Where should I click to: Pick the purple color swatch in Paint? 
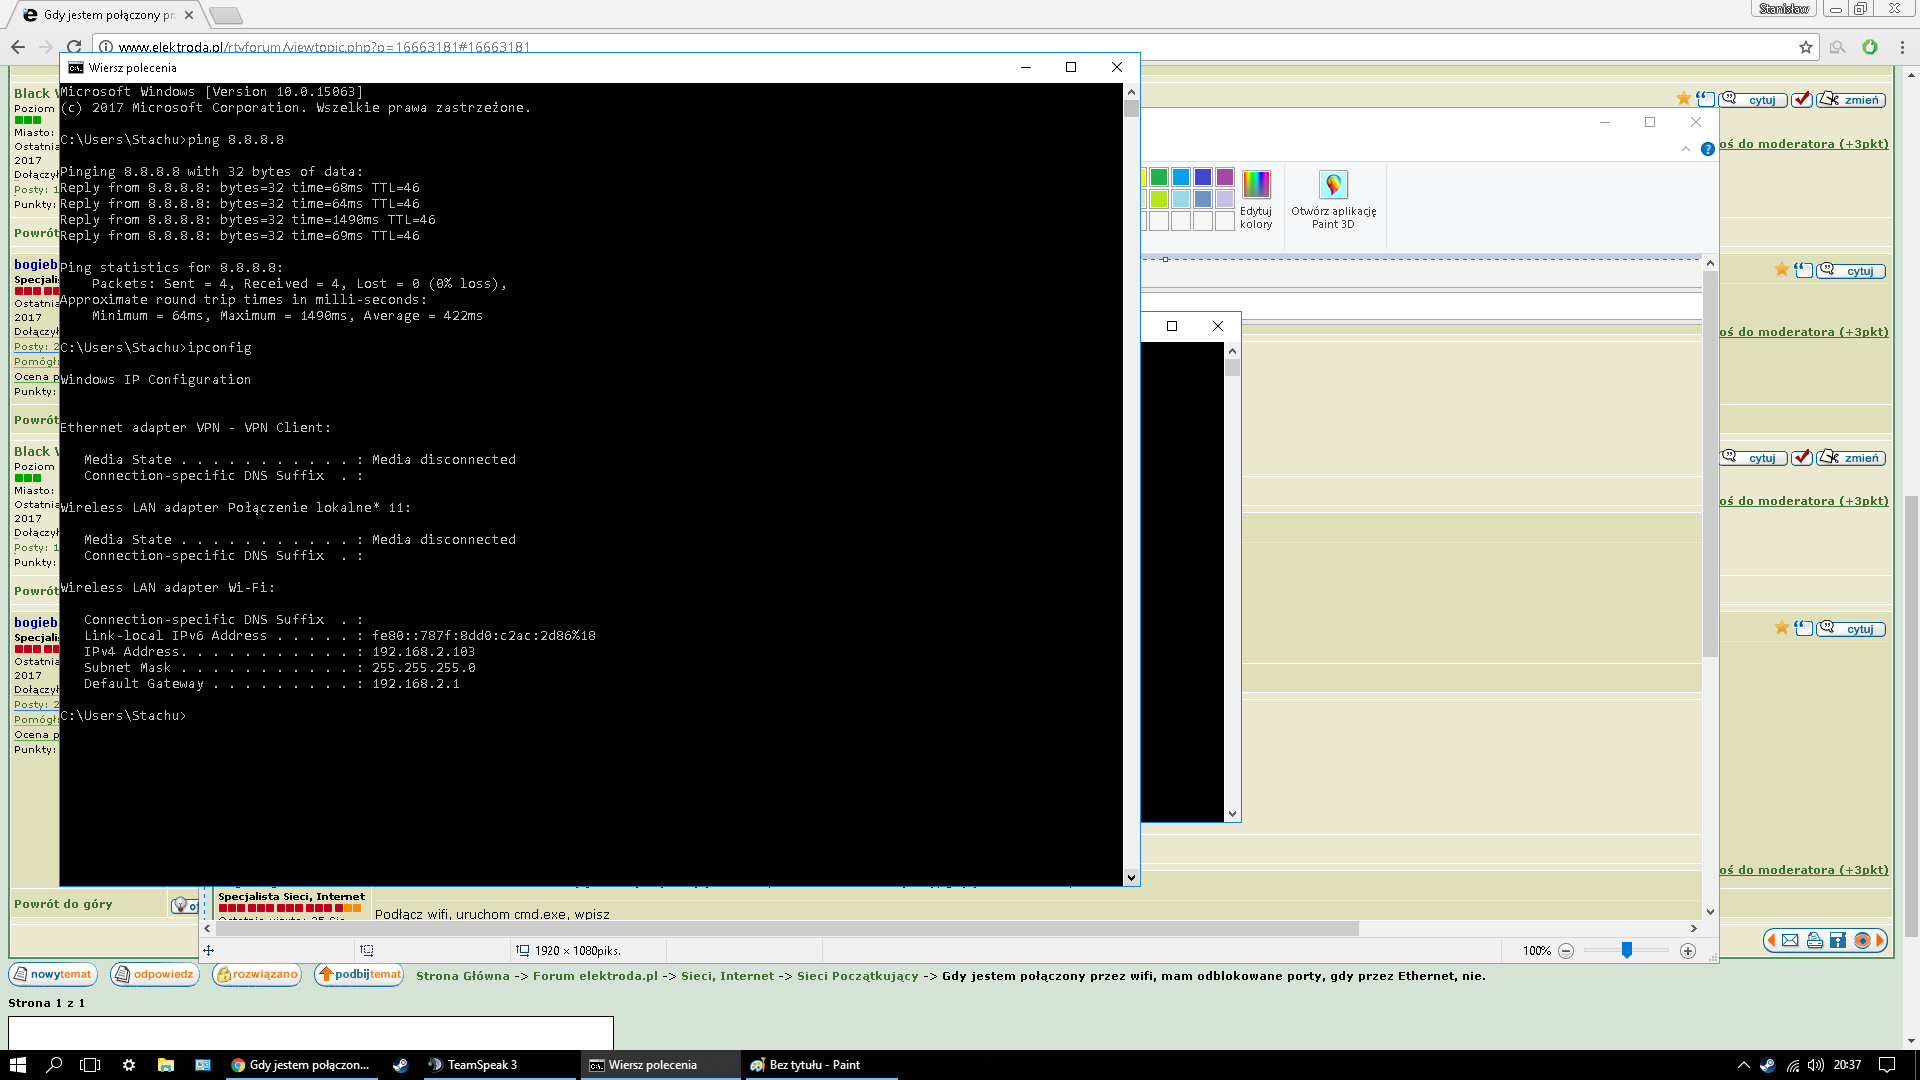[1225, 177]
